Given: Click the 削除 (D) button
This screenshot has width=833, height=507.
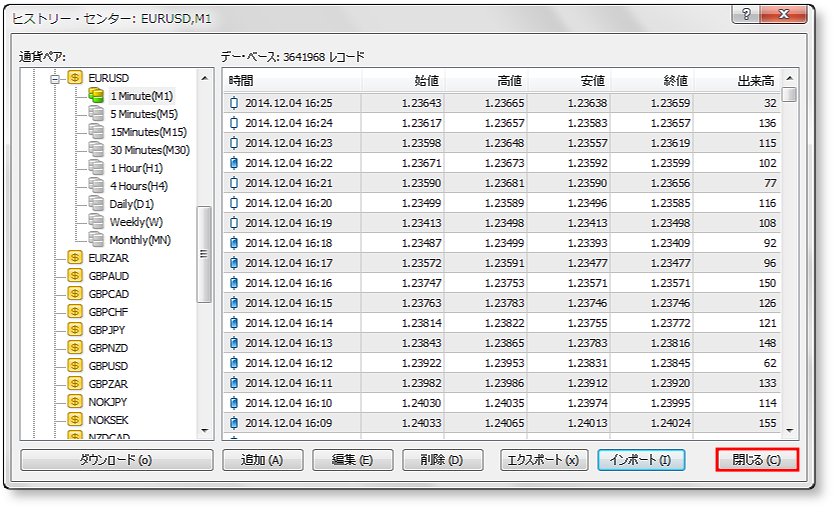Looking at the screenshot, I should (x=443, y=460).
